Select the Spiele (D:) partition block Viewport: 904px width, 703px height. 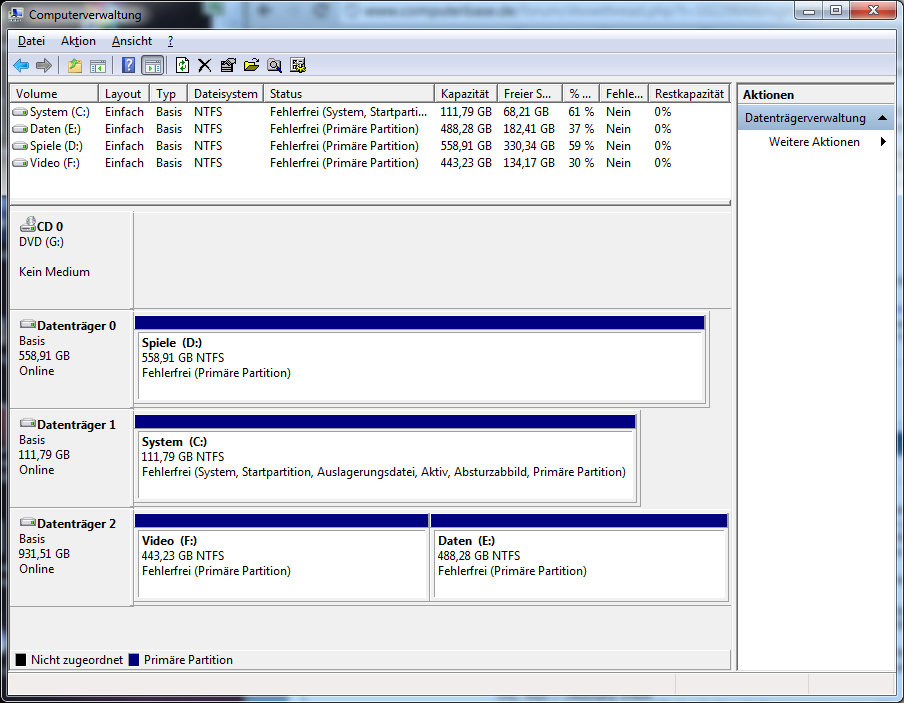point(420,359)
